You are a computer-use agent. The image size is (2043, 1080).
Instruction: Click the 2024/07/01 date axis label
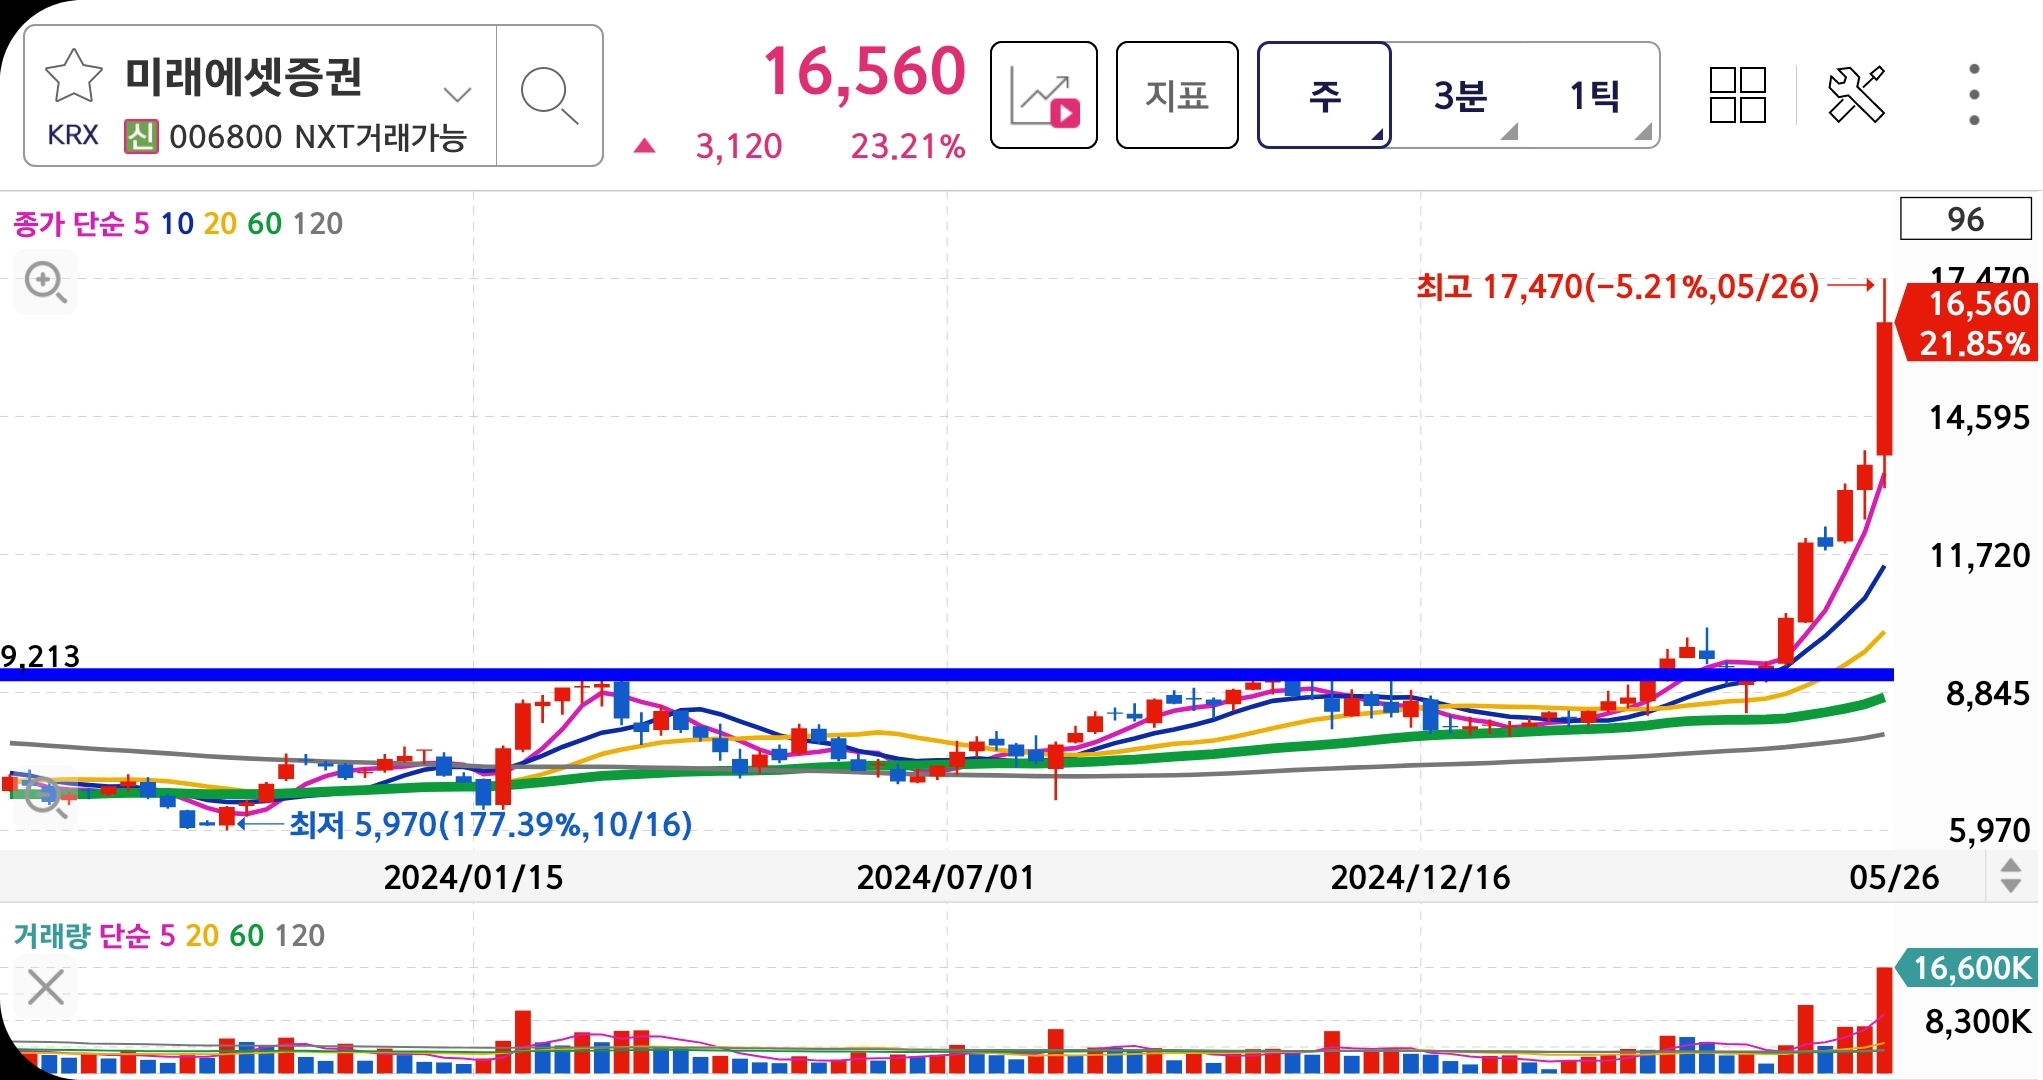[x=945, y=877]
